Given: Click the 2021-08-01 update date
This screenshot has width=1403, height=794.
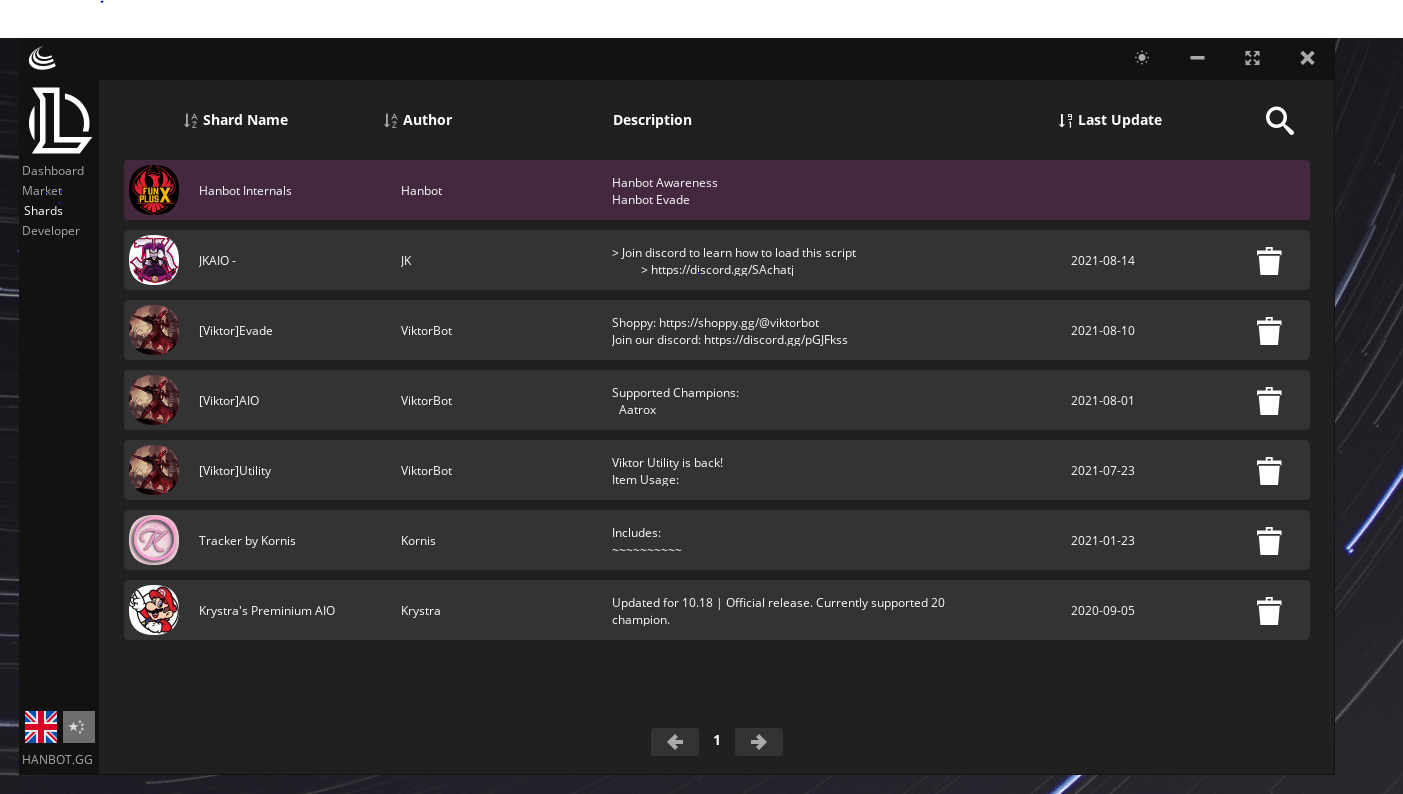Looking at the screenshot, I should (1102, 401).
